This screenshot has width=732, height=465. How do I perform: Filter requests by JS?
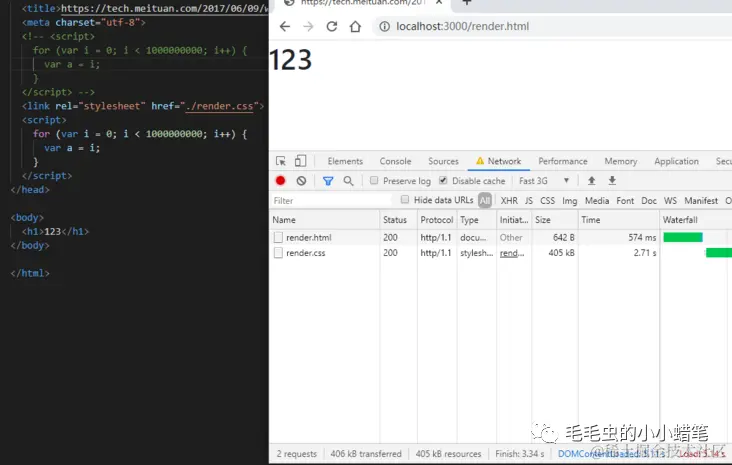click(528, 201)
